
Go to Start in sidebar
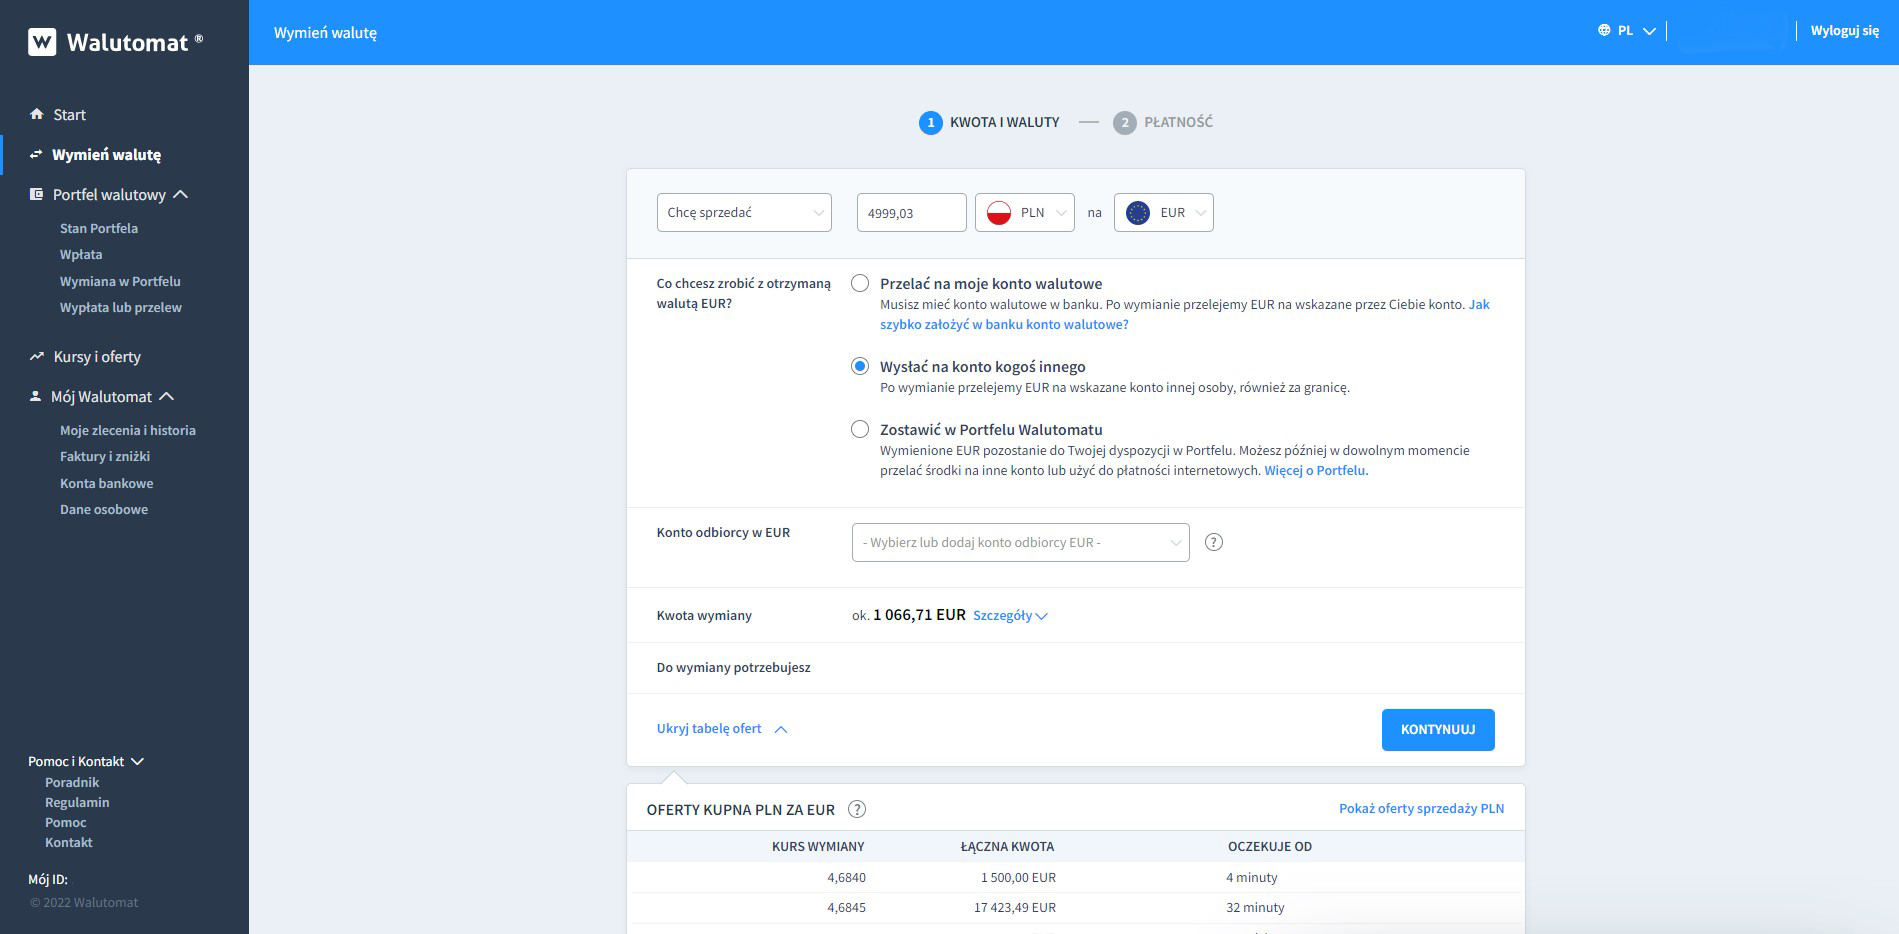(69, 114)
